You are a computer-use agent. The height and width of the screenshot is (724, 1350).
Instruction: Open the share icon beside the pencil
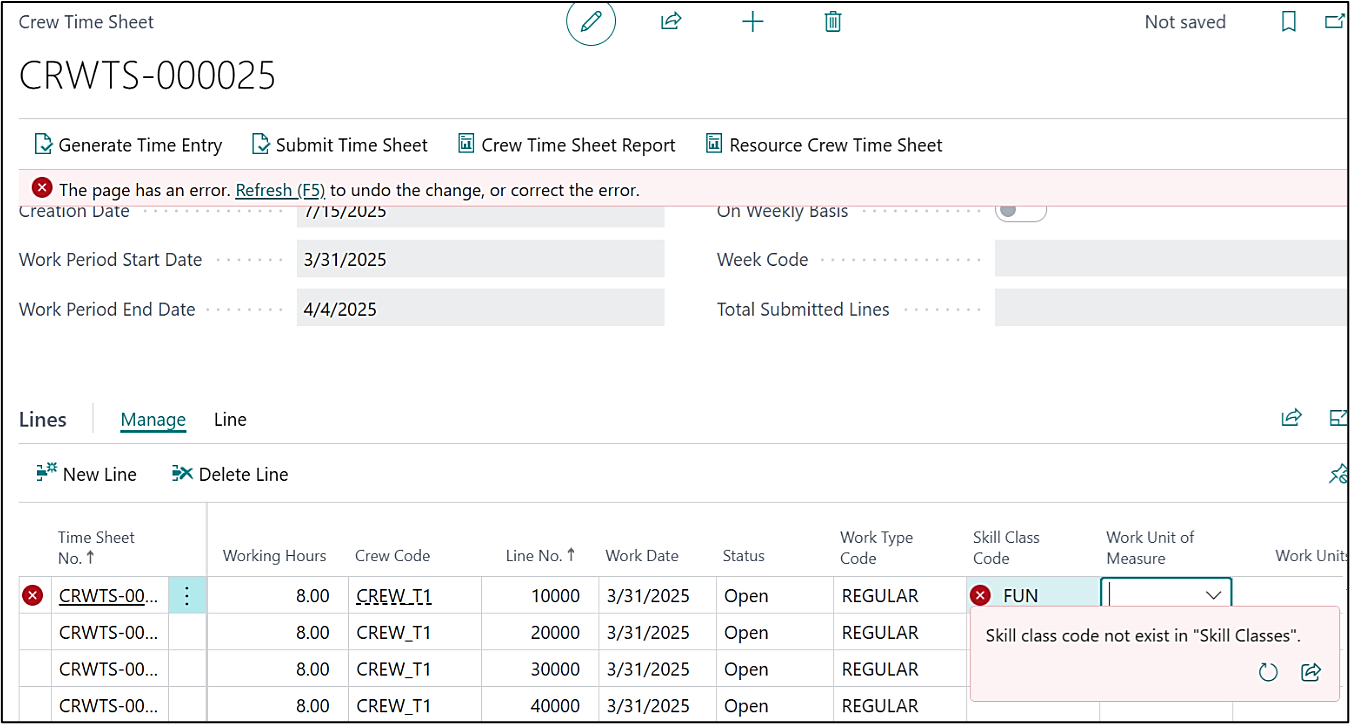(x=671, y=22)
